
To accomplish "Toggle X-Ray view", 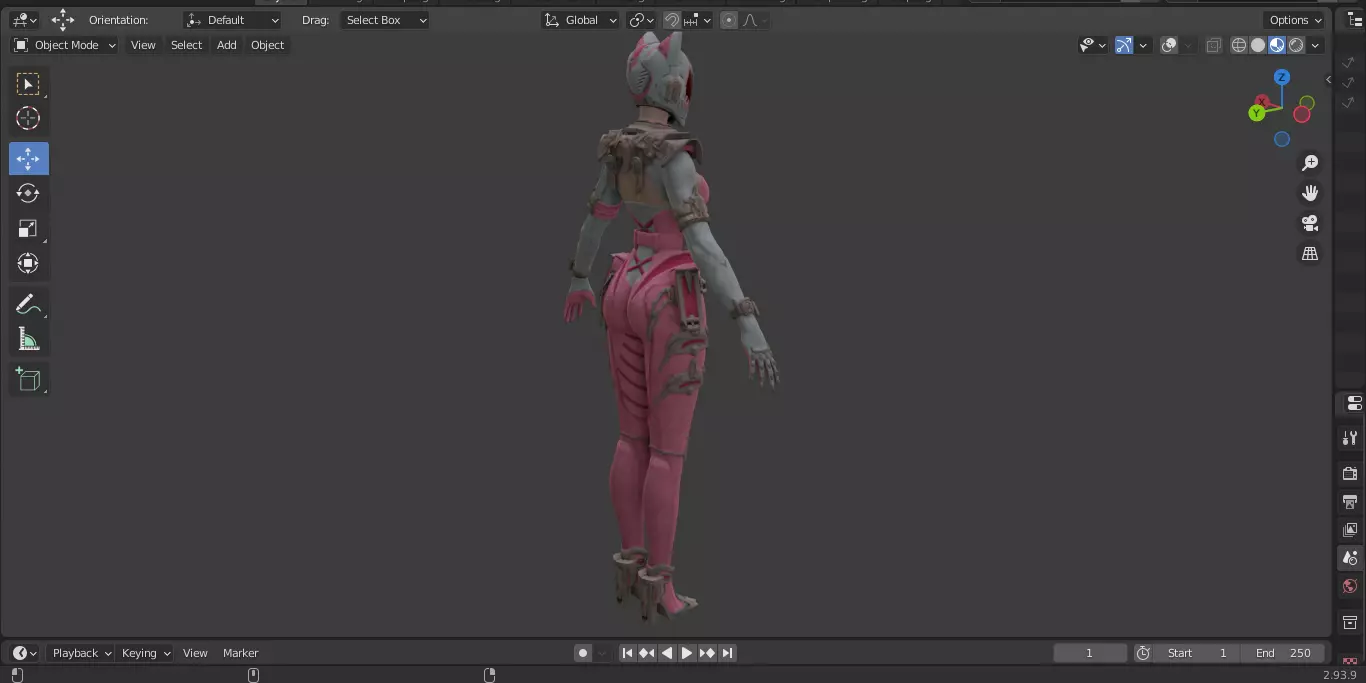I will click(x=1213, y=45).
